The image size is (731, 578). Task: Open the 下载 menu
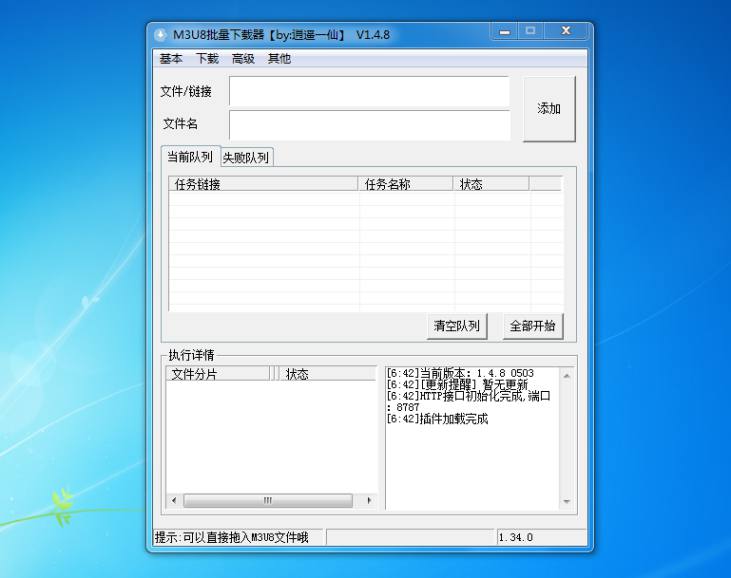pyautogui.click(x=207, y=59)
